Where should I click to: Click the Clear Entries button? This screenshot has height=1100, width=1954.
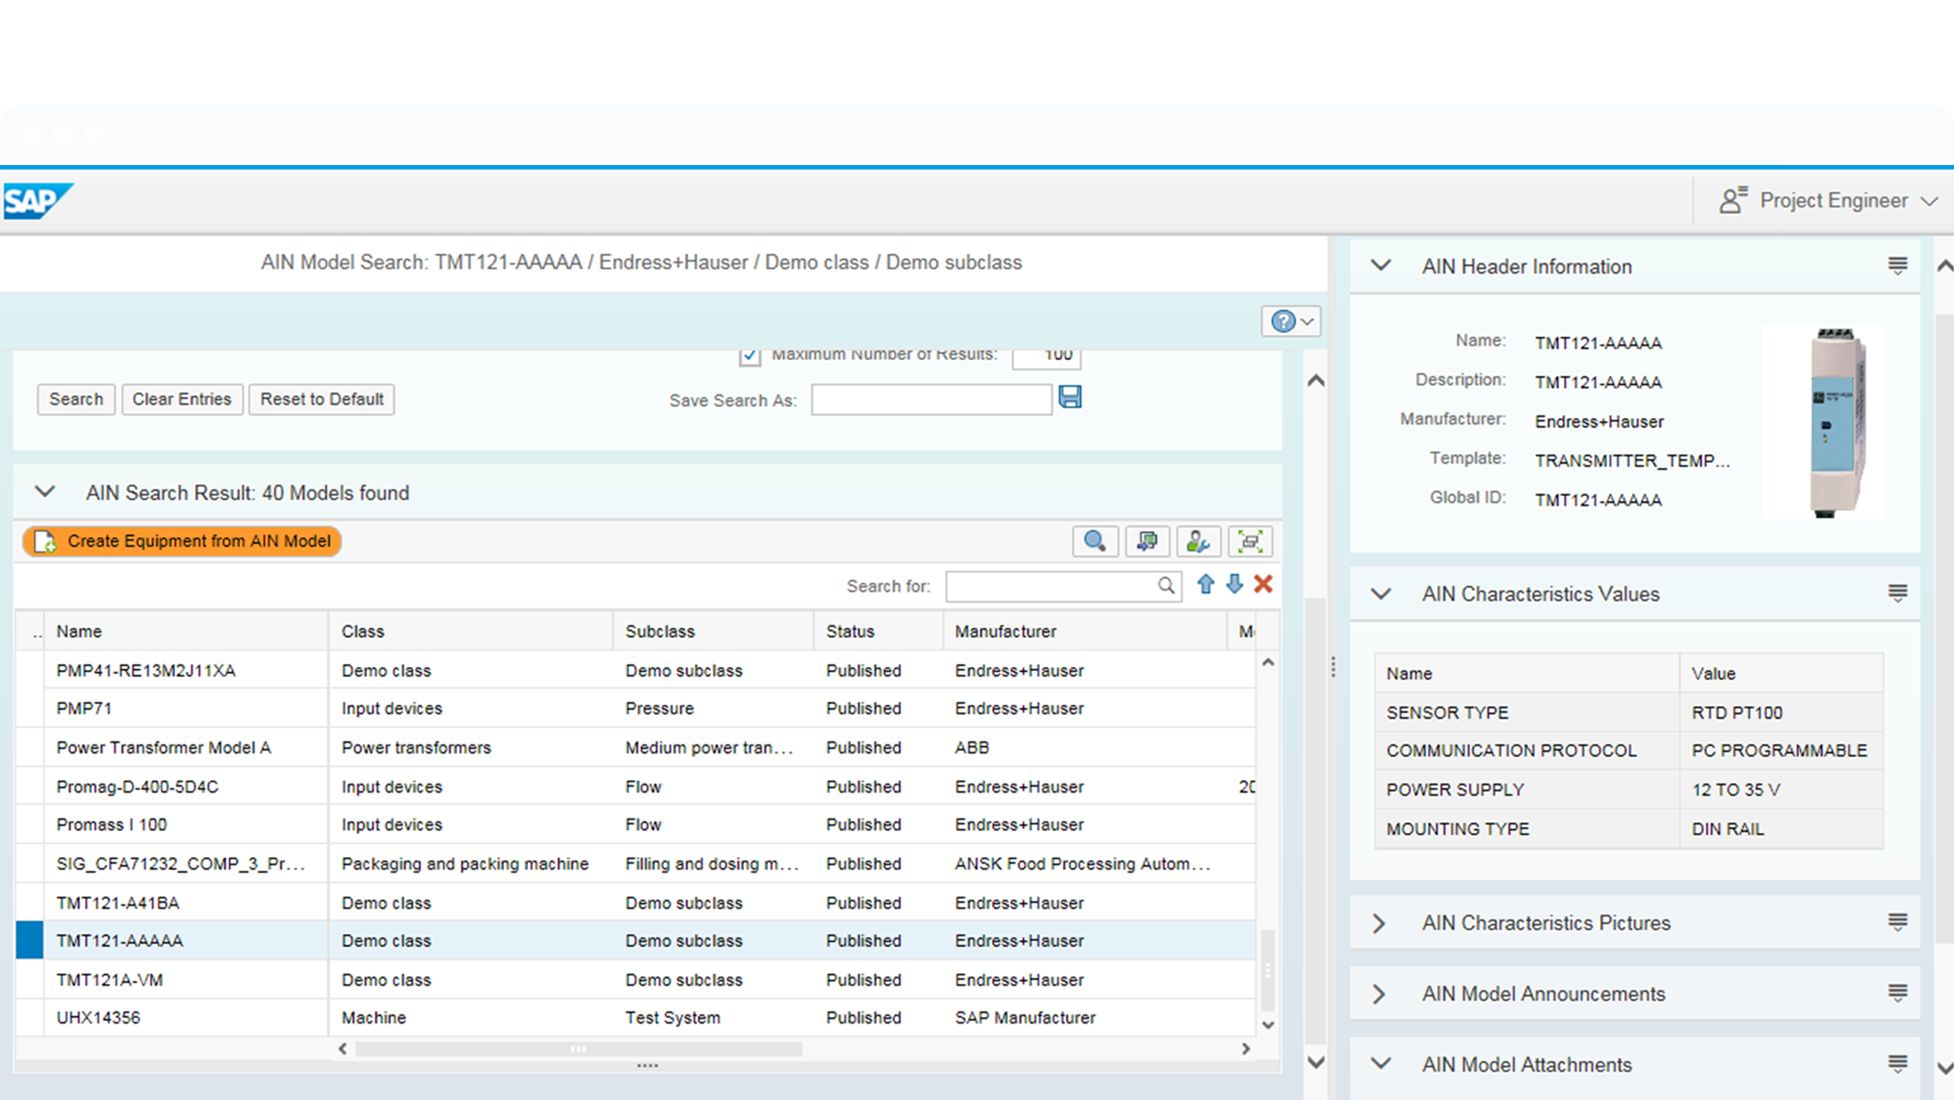[181, 399]
